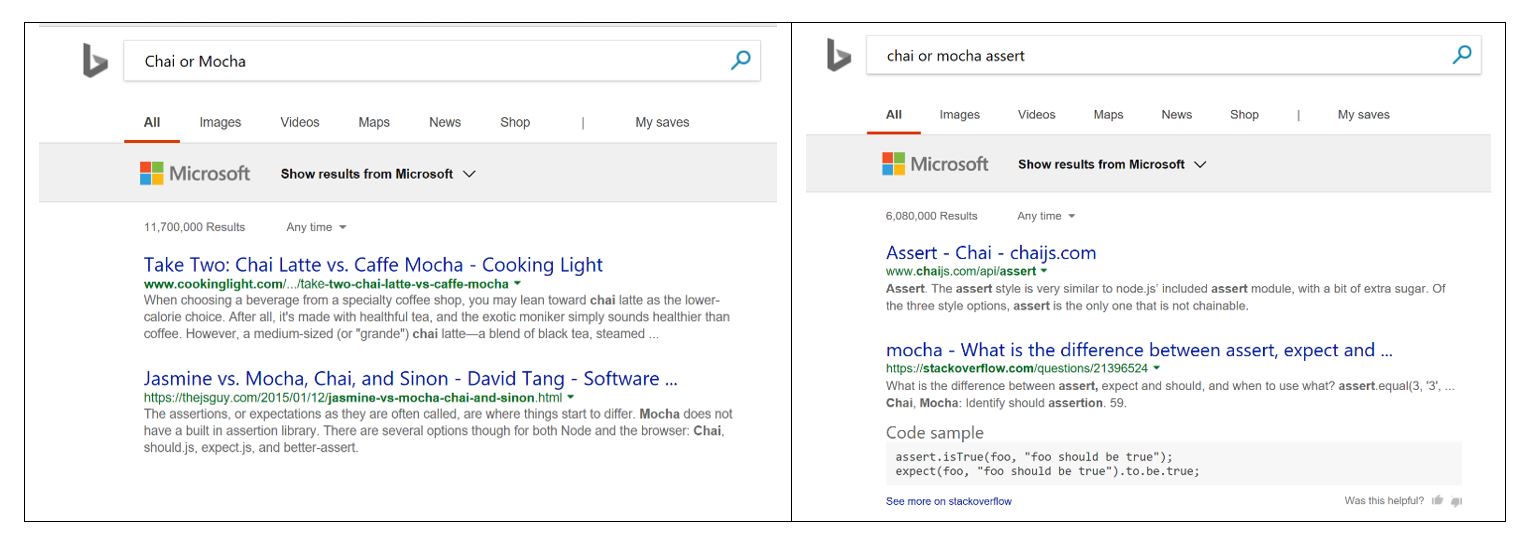This screenshot has width=1523, height=539.
Task: Click thumbs down next to 'Was this helpful?'
Action: pyautogui.click(x=1456, y=501)
